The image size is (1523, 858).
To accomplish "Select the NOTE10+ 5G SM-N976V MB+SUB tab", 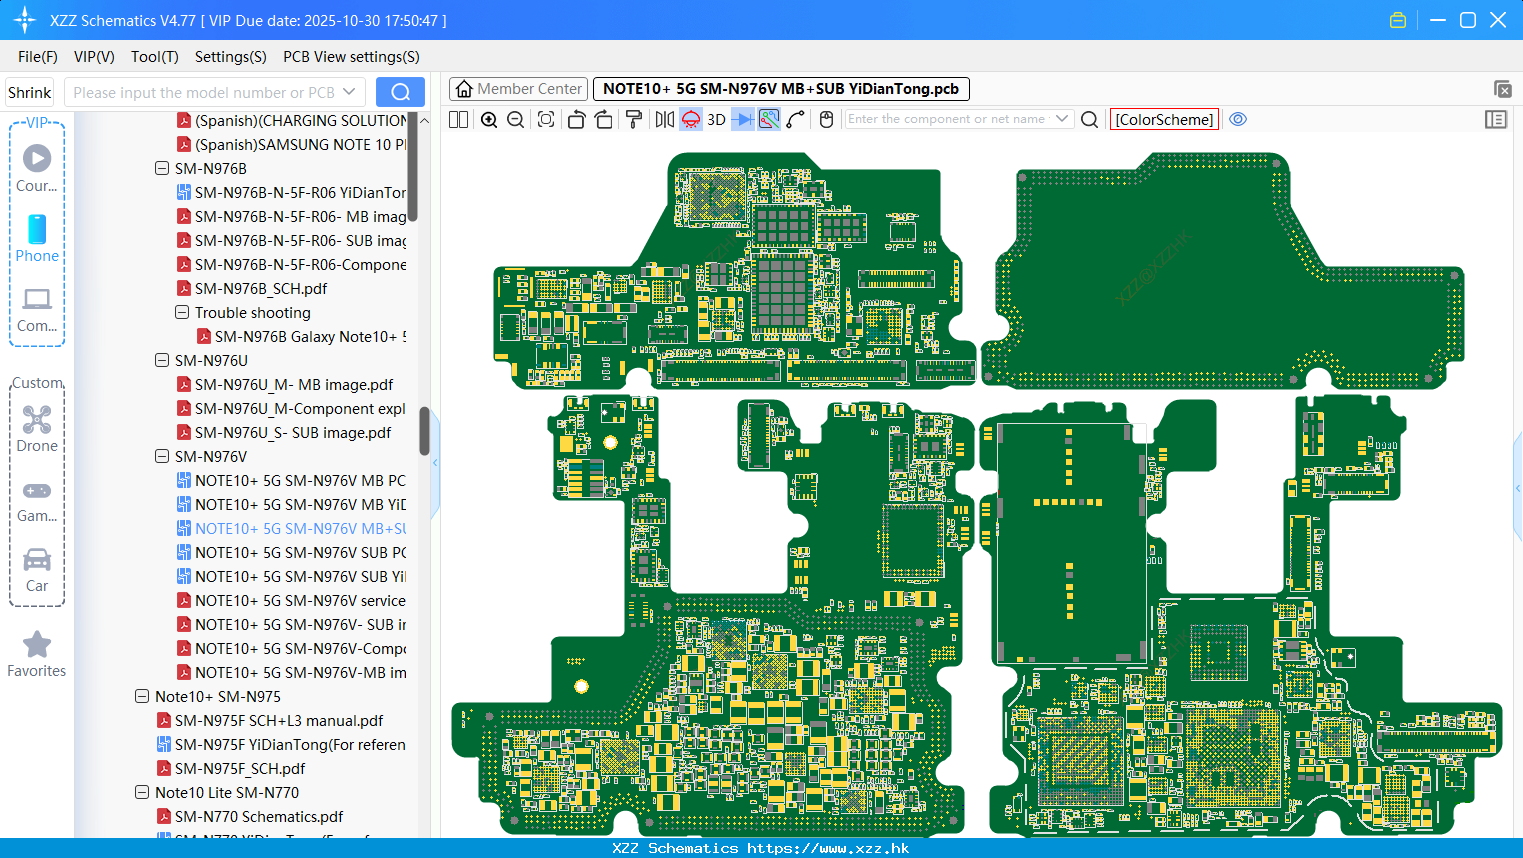I will [781, 89].
